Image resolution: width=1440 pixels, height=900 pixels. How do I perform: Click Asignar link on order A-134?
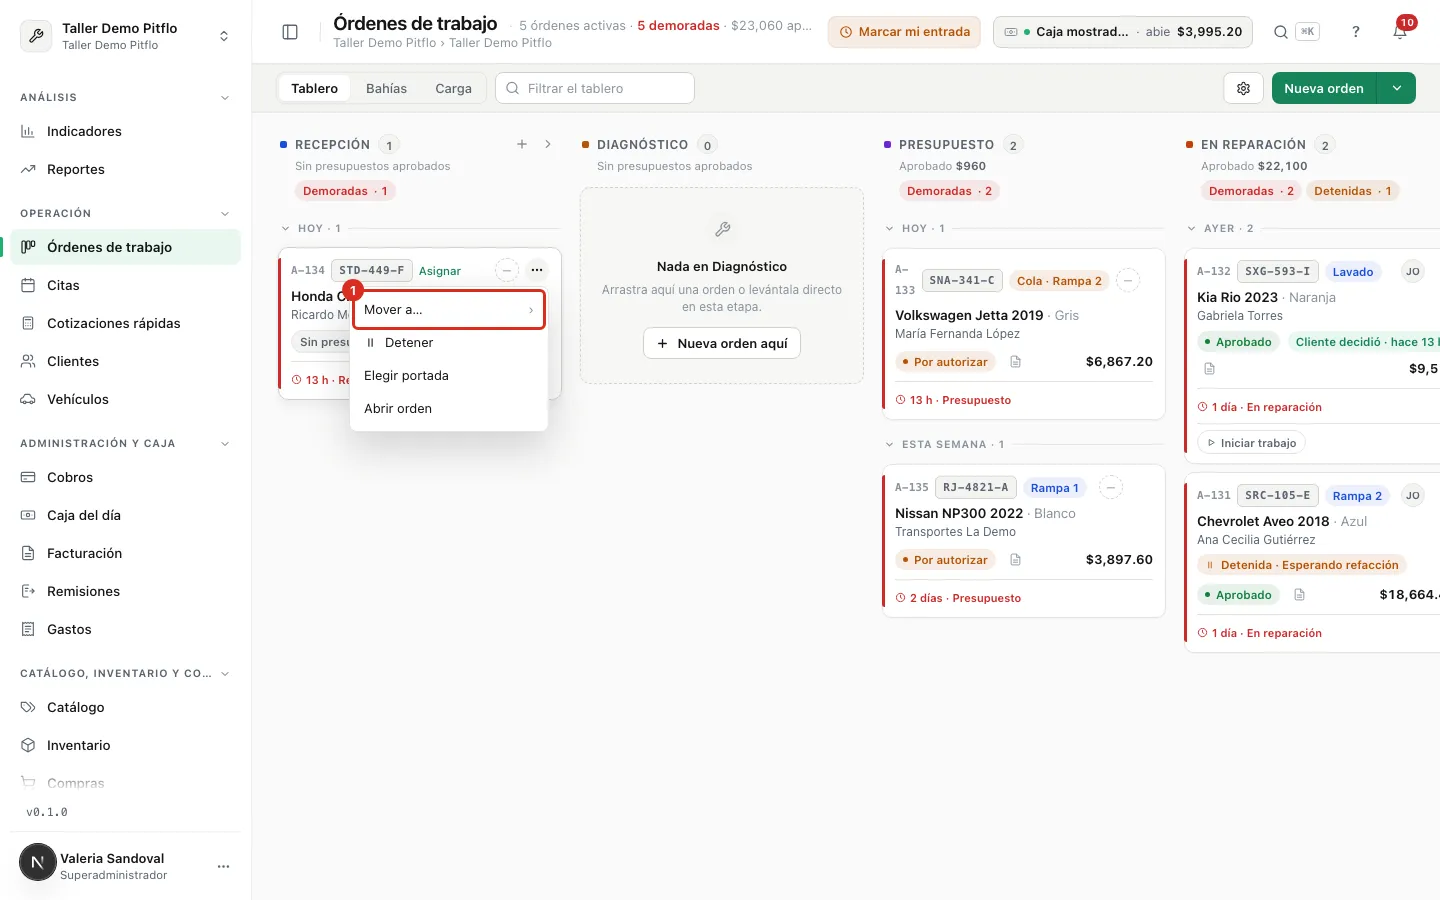440,271
